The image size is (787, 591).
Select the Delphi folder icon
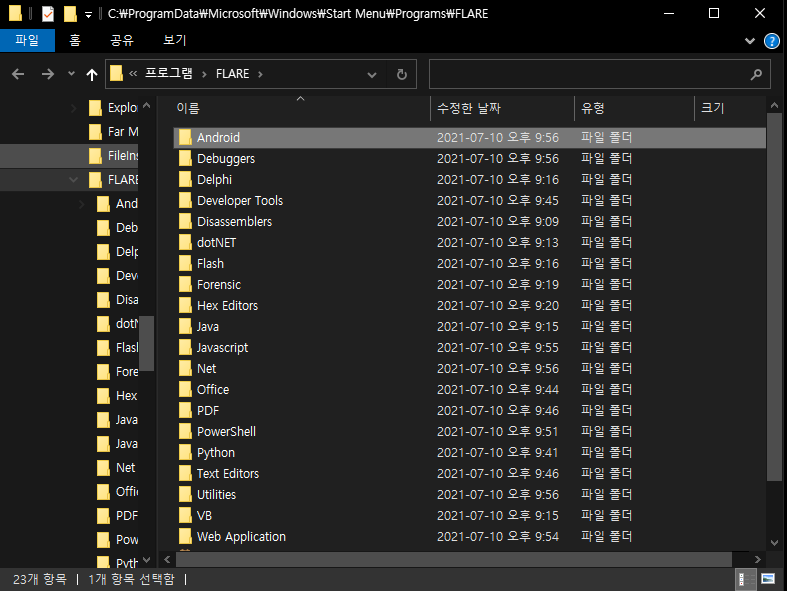tap(185, 179)
